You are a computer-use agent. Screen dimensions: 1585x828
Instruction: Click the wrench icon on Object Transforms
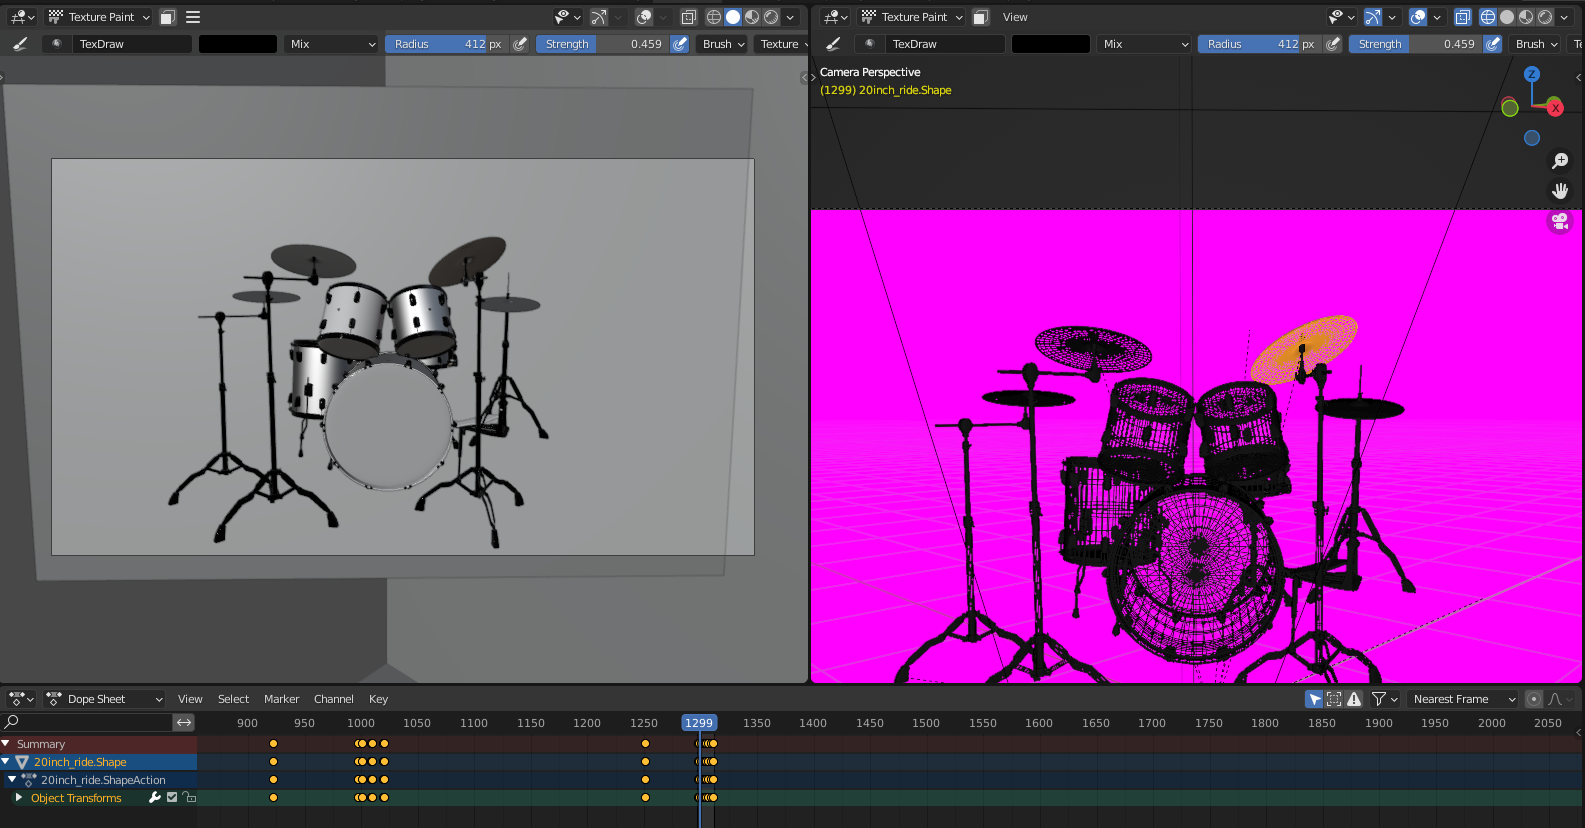(155, 798)
